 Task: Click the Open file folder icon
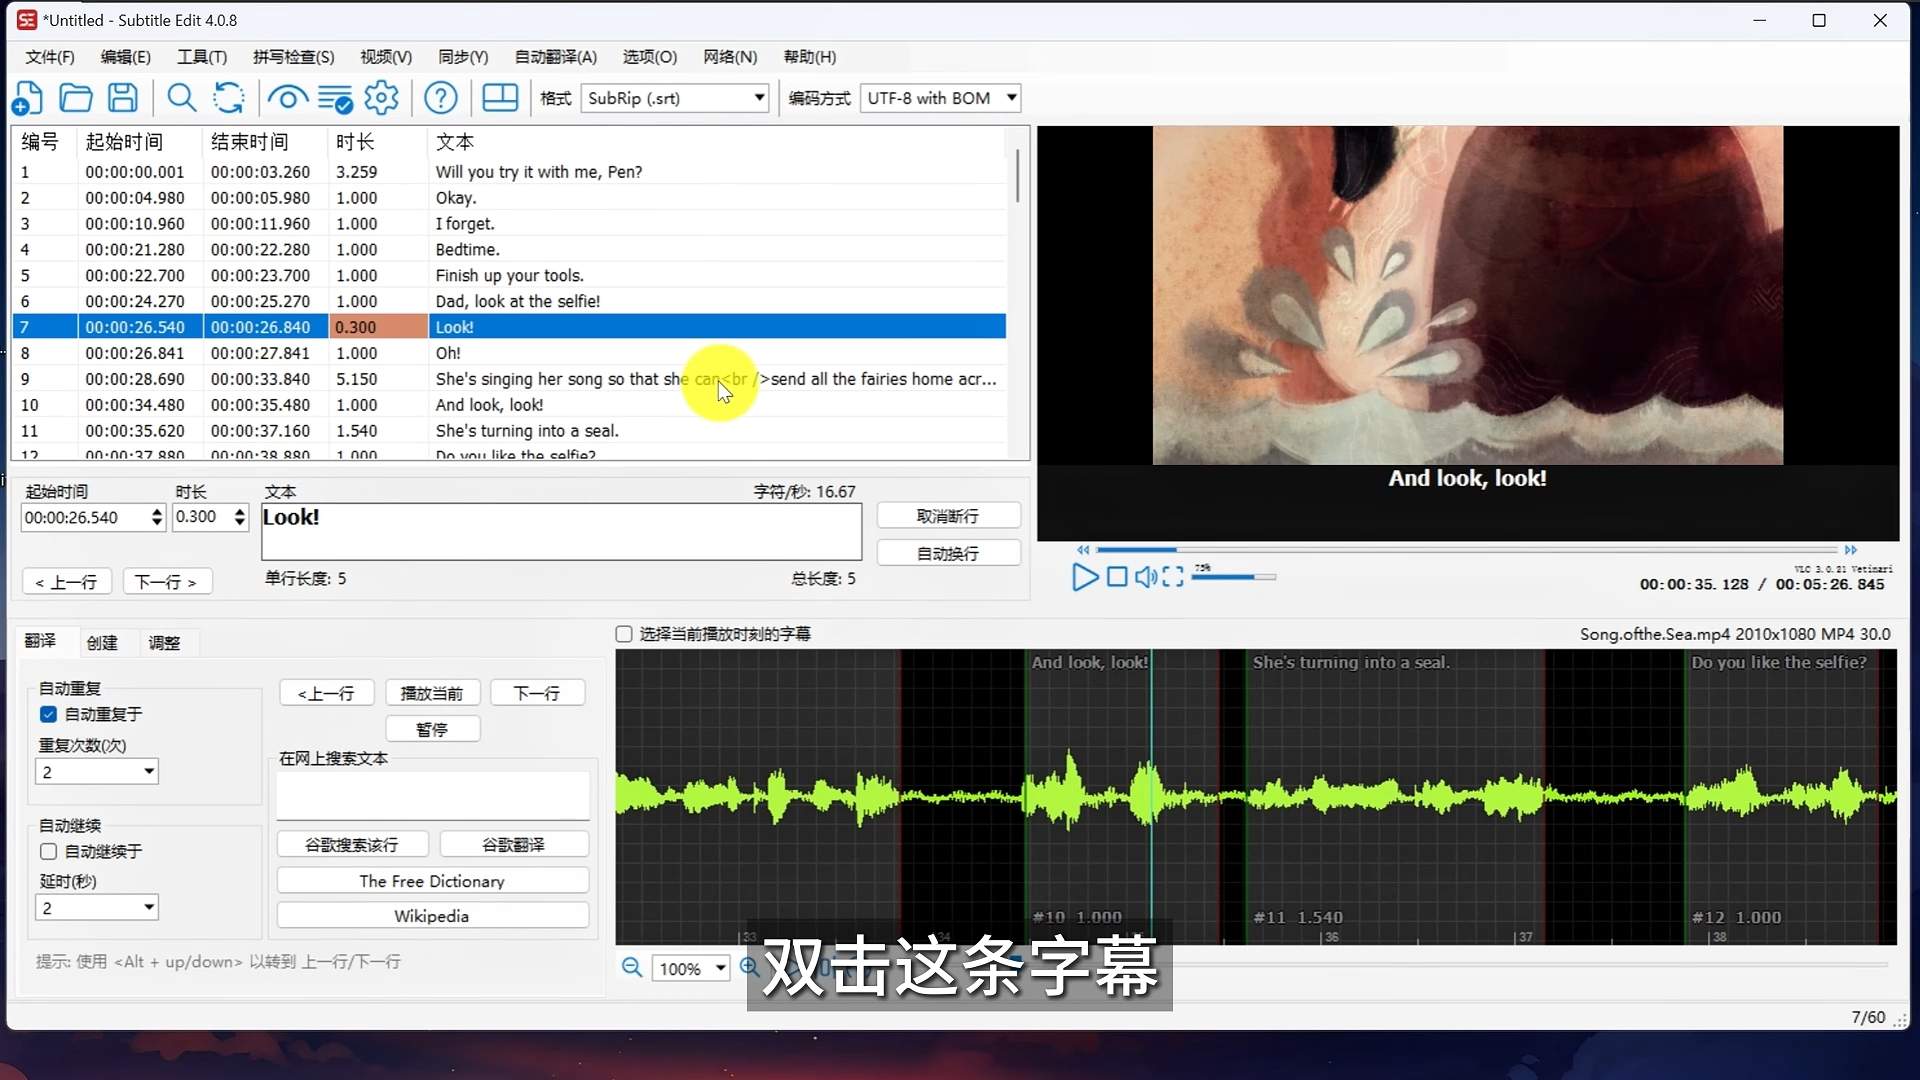coord(76,98)
